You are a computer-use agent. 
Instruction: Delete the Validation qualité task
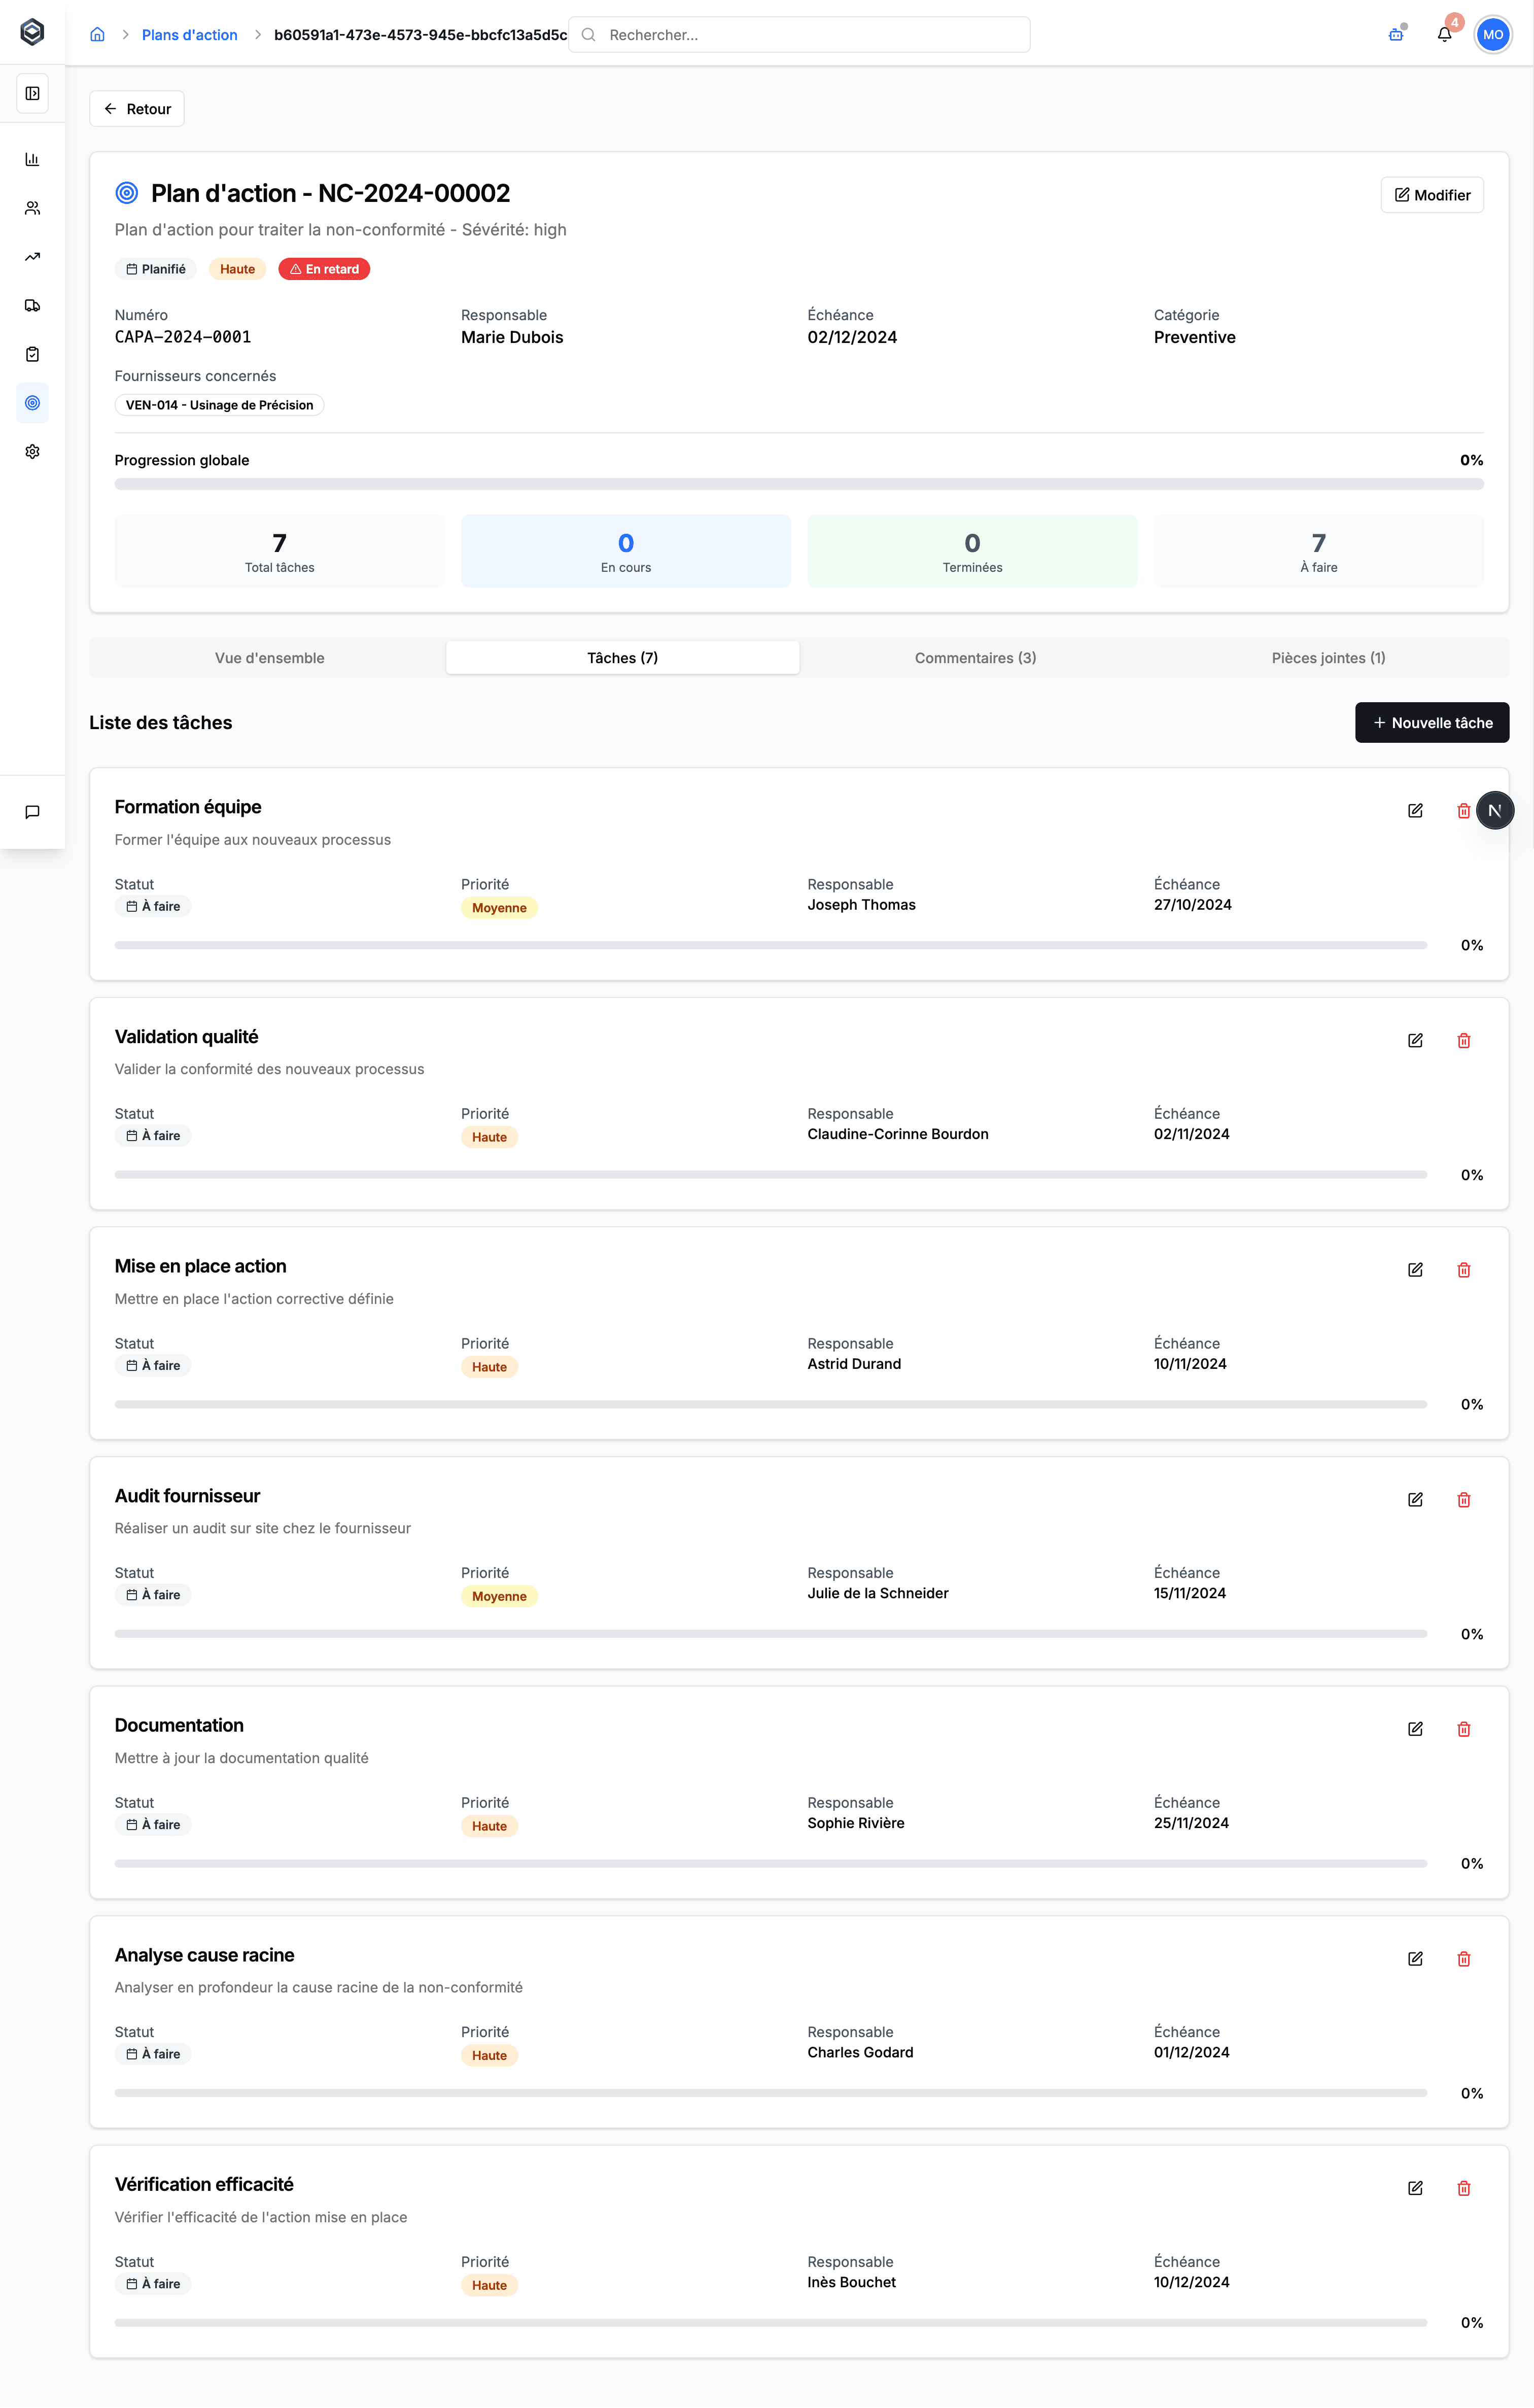pos(1463,1040)
